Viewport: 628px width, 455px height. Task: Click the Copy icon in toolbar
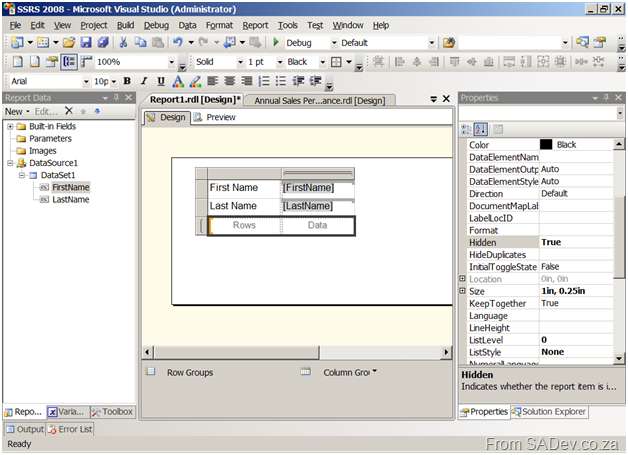pos(140,42)
